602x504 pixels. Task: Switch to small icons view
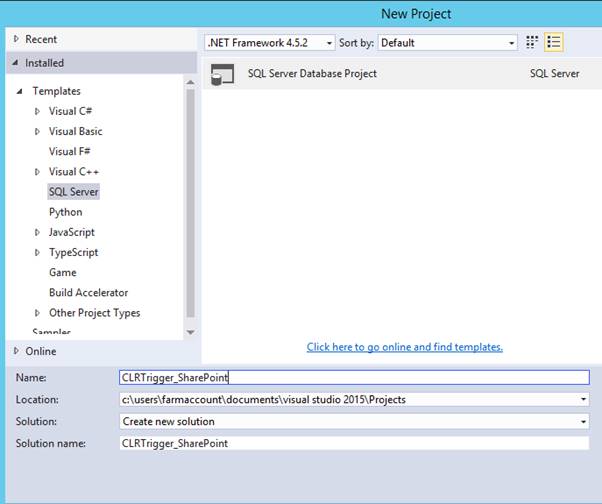click(532, 42)
